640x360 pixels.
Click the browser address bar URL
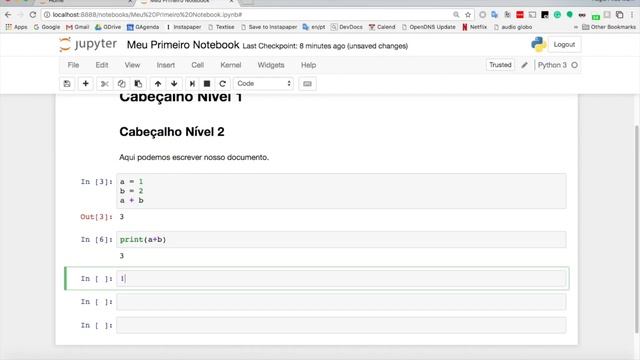pos(147,15)
